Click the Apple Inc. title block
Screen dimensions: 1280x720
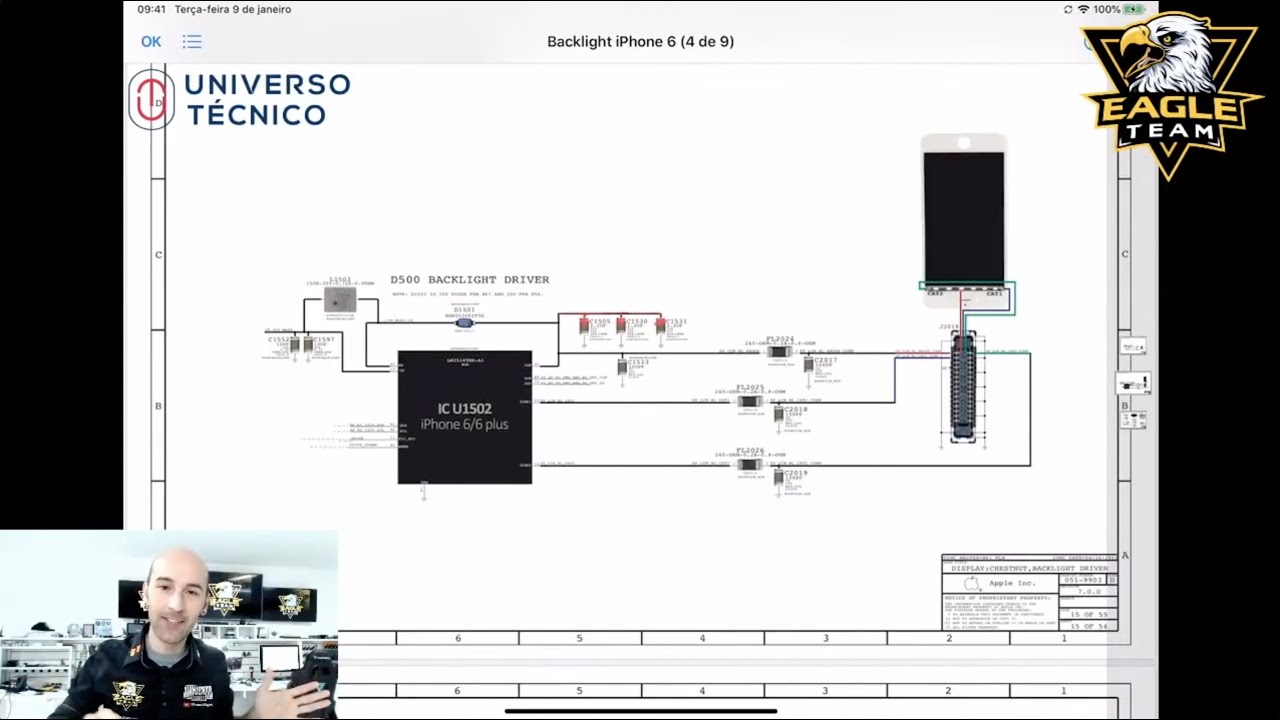click(x=1030, y=593)
